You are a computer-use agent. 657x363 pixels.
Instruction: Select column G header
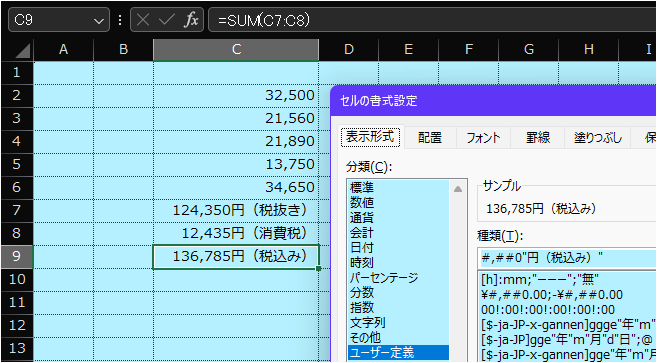pyautogui.click(x=529, y=50)
